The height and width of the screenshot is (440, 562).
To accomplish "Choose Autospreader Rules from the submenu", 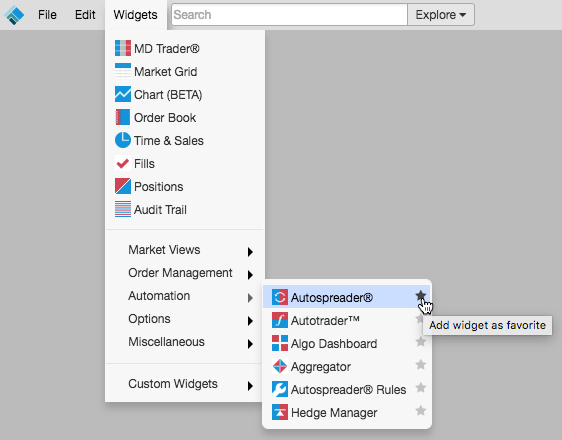I will point(347,389).
